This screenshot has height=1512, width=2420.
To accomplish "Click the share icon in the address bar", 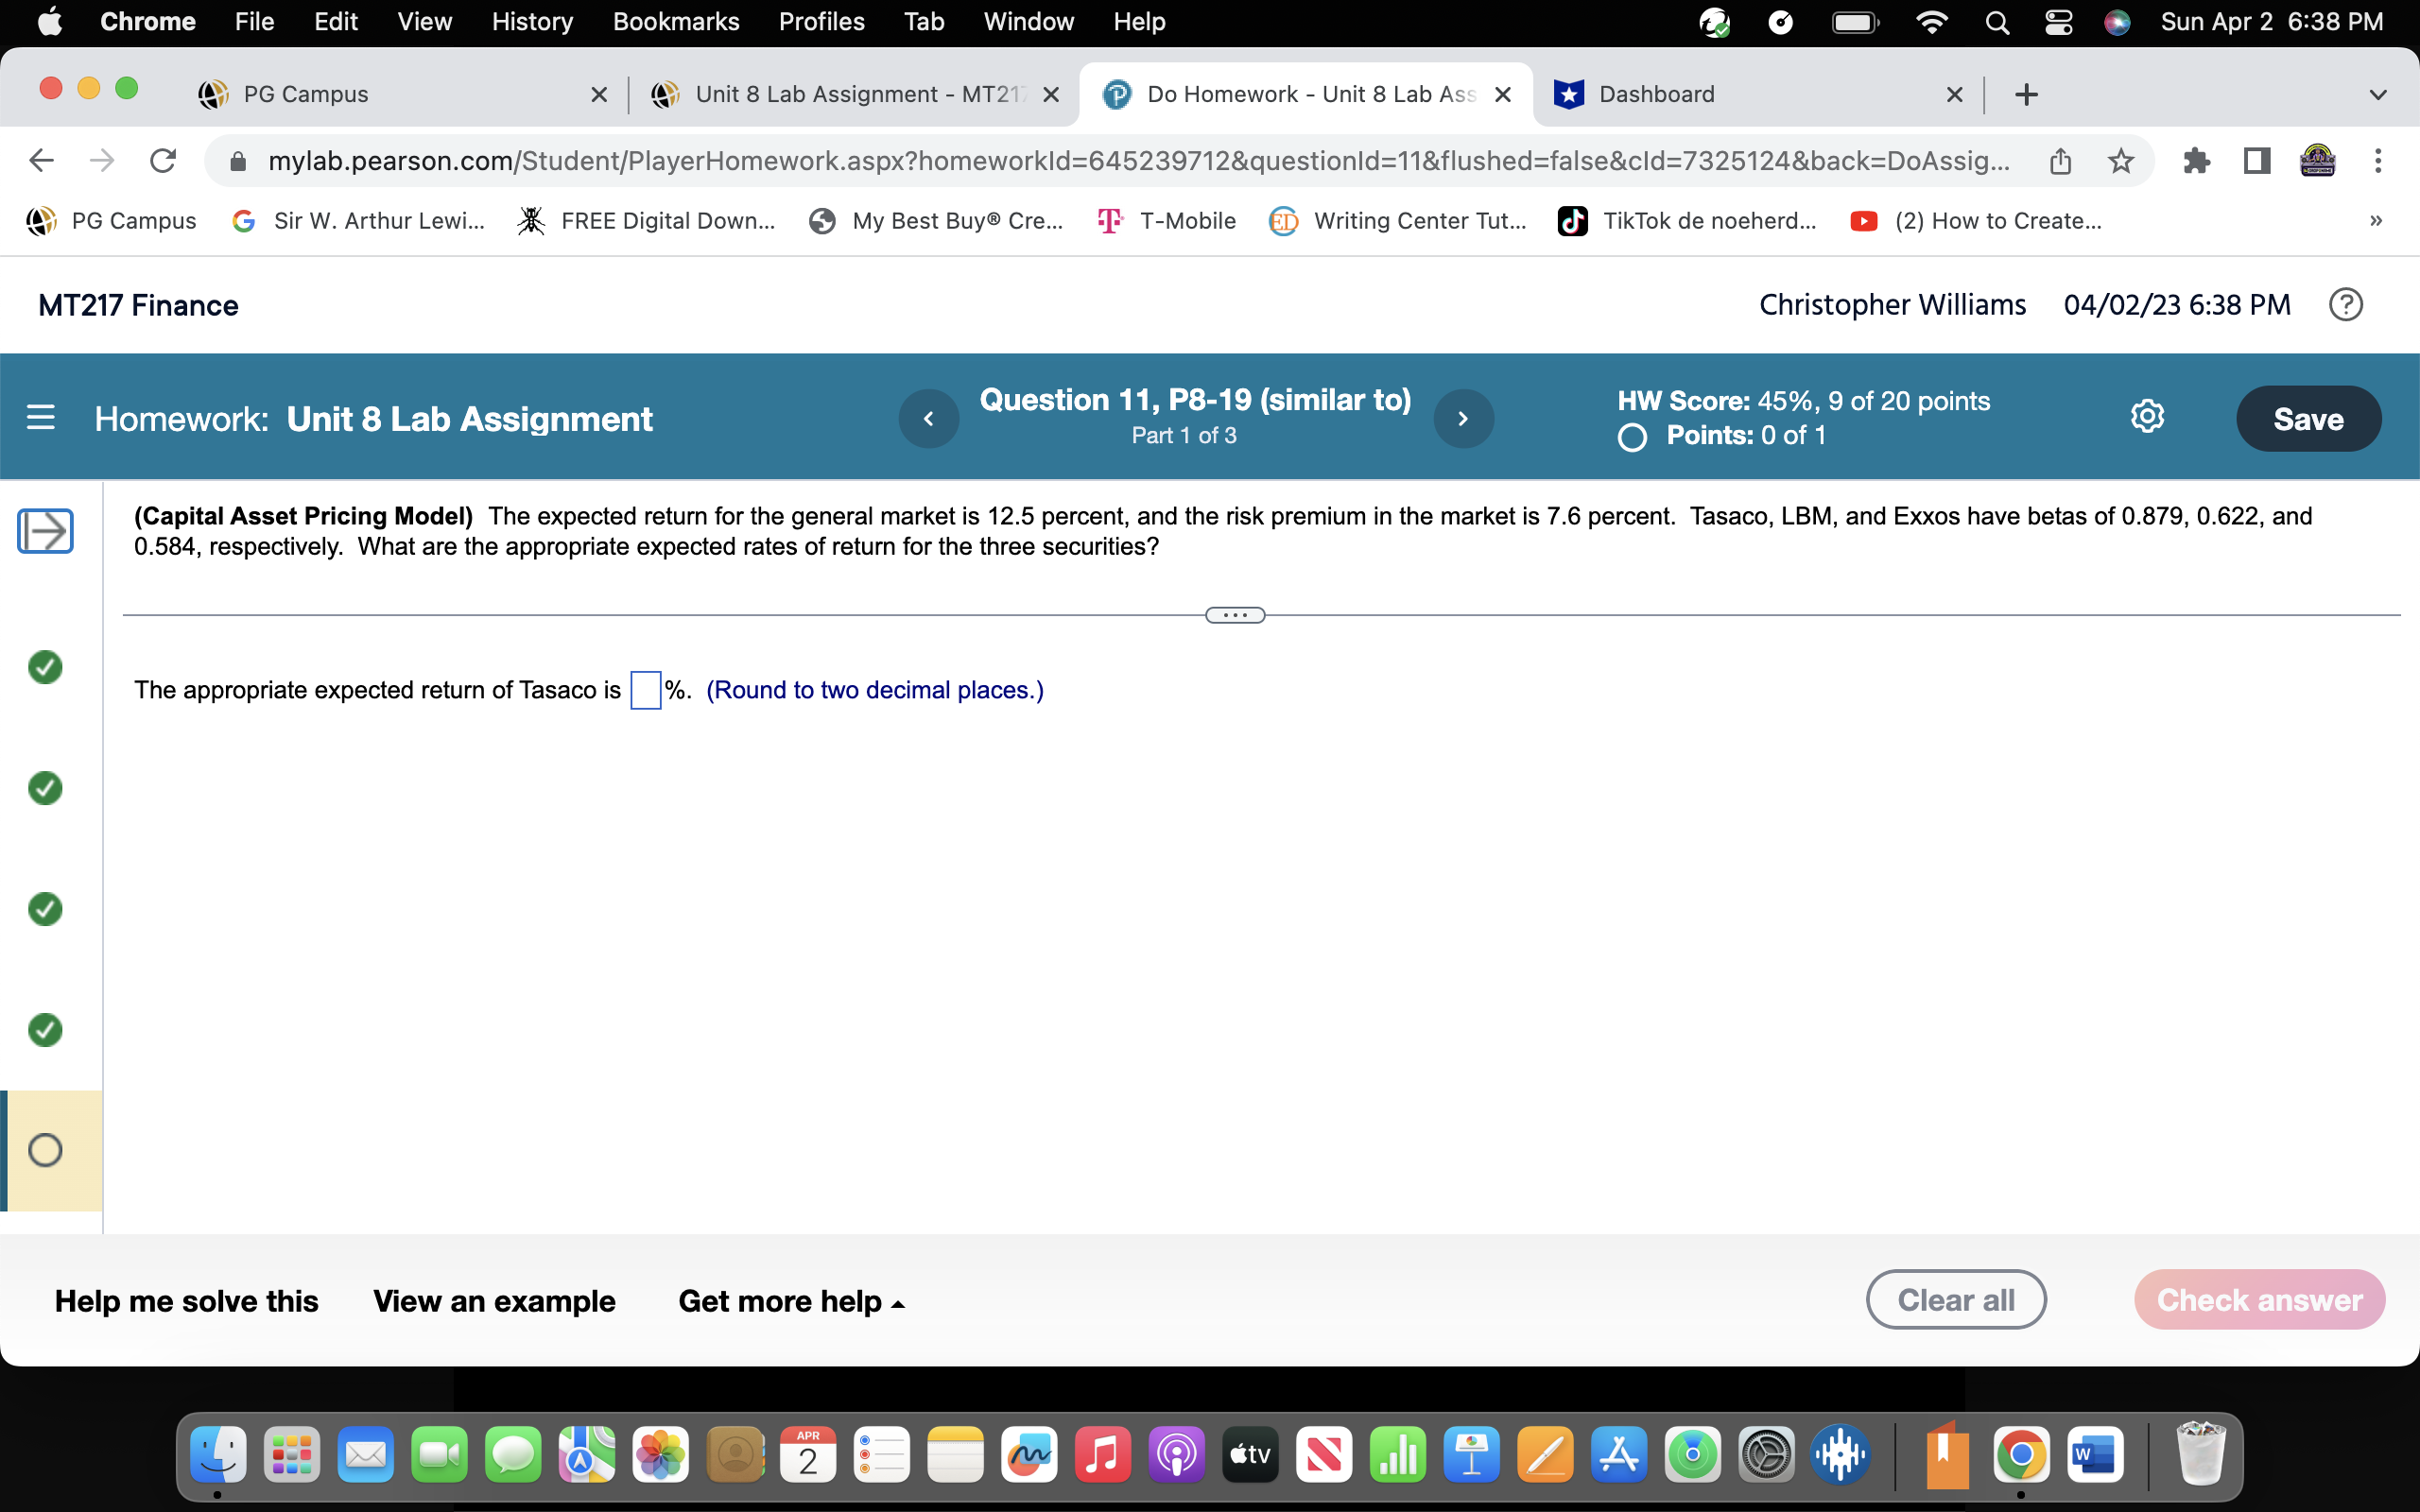I will click(2061, 160).
